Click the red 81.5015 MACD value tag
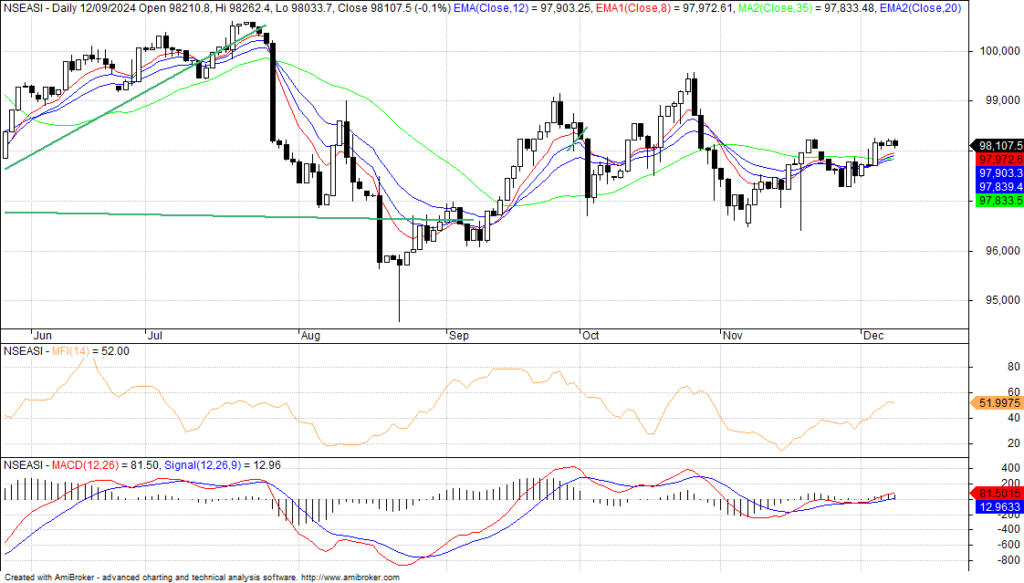Screen dimensions: 1024x583 pos(997,493)
